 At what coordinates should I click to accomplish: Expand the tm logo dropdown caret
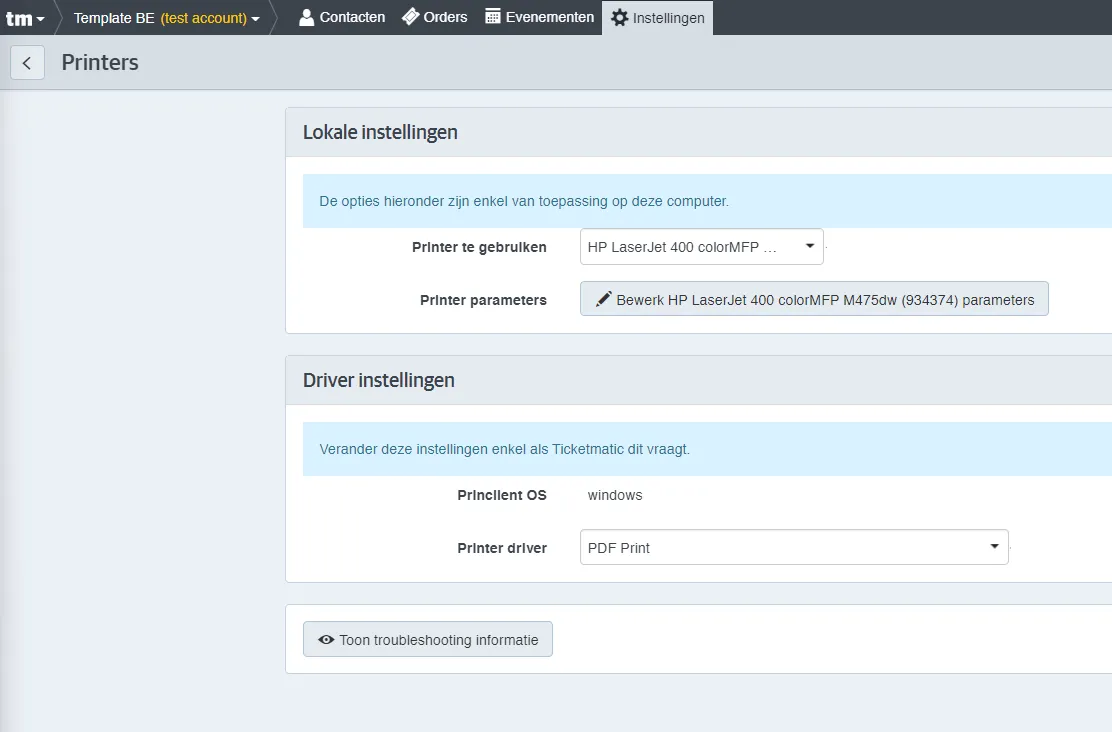tap(40, 19)
